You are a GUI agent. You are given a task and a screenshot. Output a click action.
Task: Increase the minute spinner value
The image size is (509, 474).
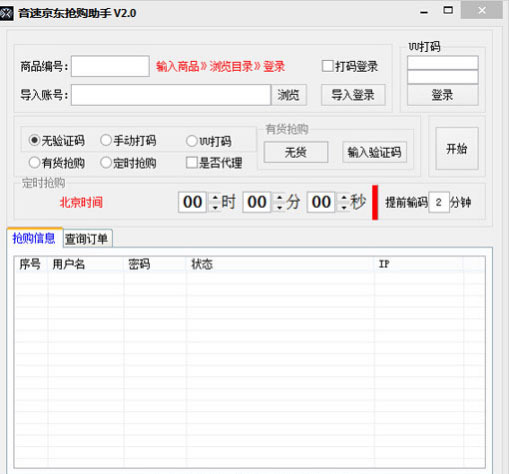pyautogui.click(x=279, y=198)
